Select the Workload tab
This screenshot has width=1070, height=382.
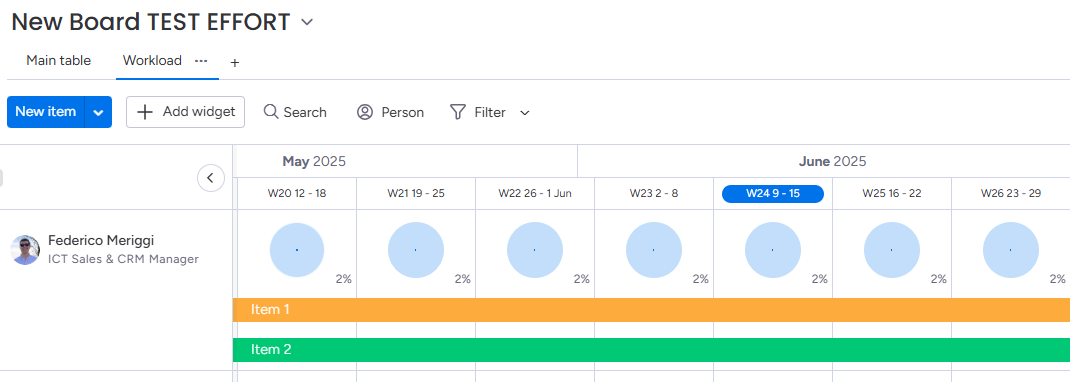152,61
